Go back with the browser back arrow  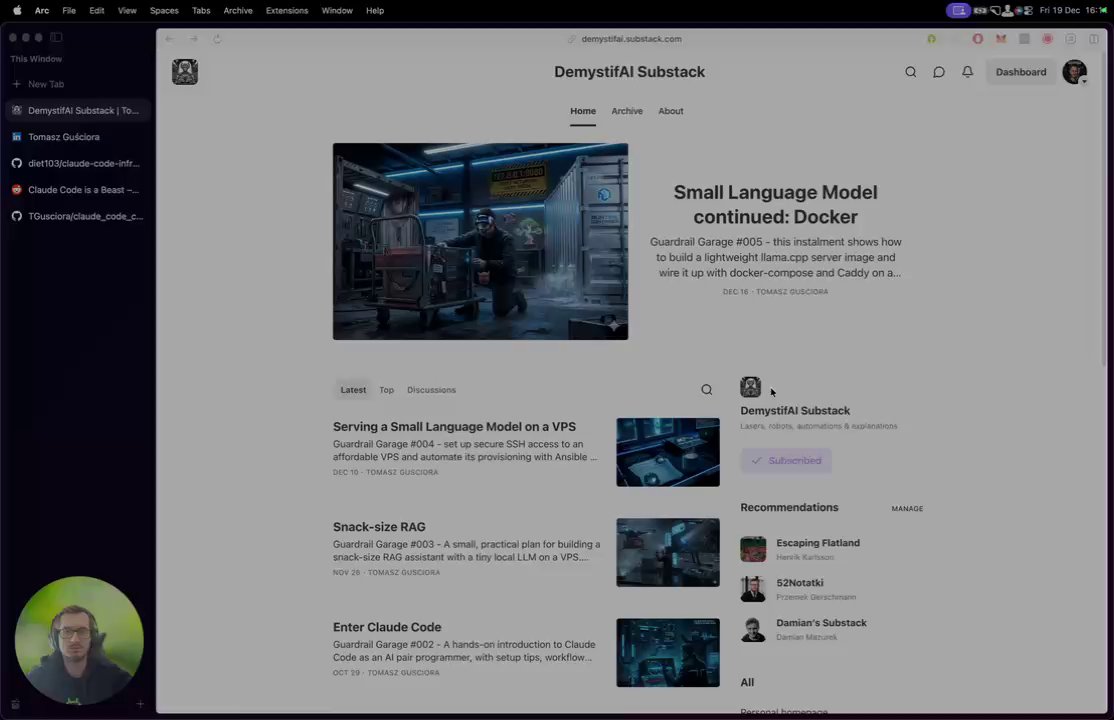point(169,39)
